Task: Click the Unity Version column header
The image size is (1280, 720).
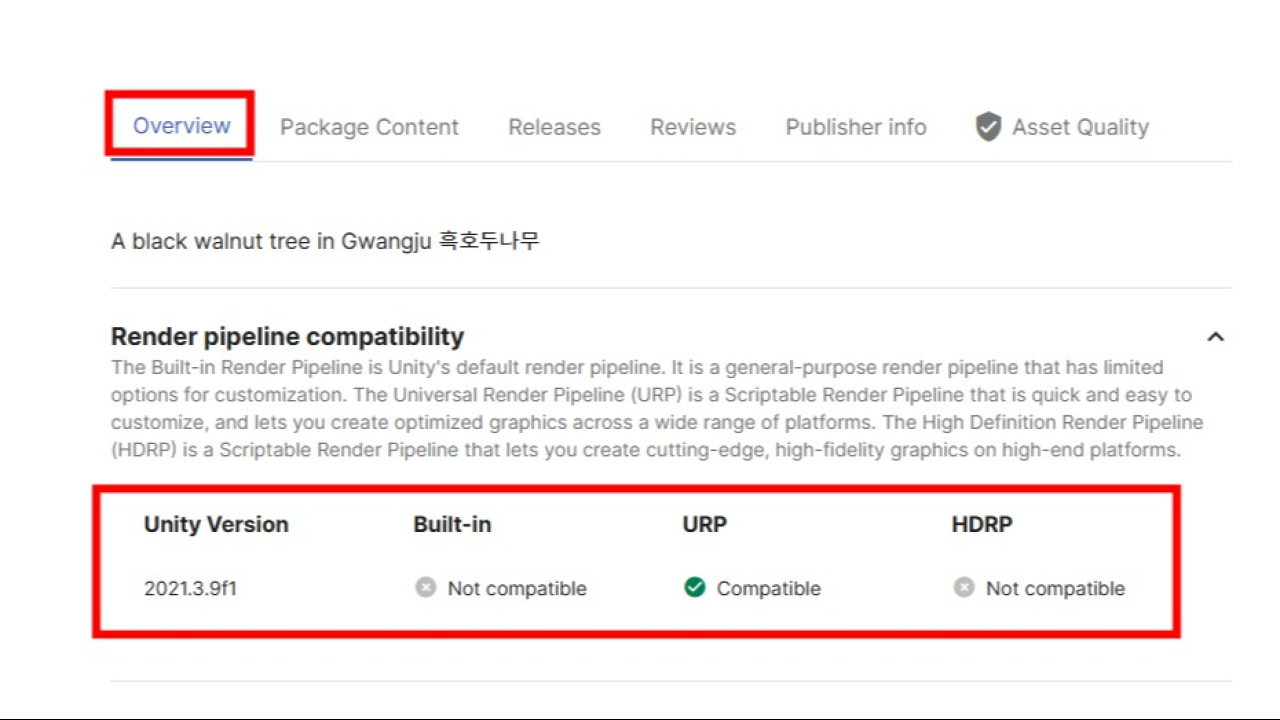Action: coord(216,524)
